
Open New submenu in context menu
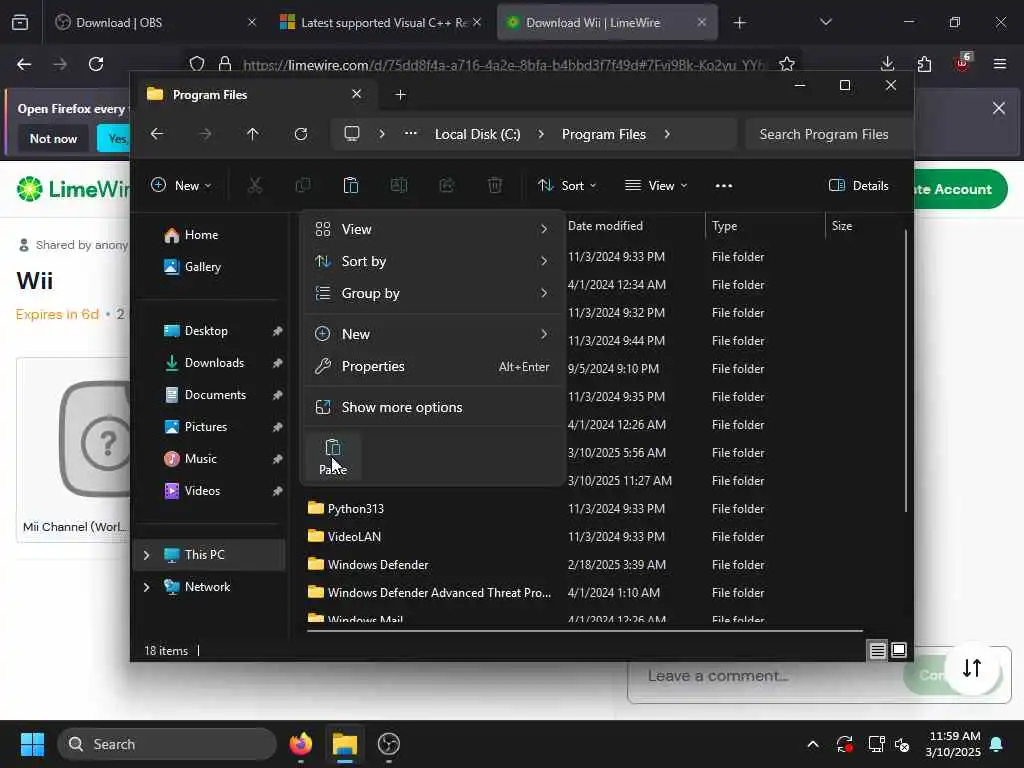point(432,334)
